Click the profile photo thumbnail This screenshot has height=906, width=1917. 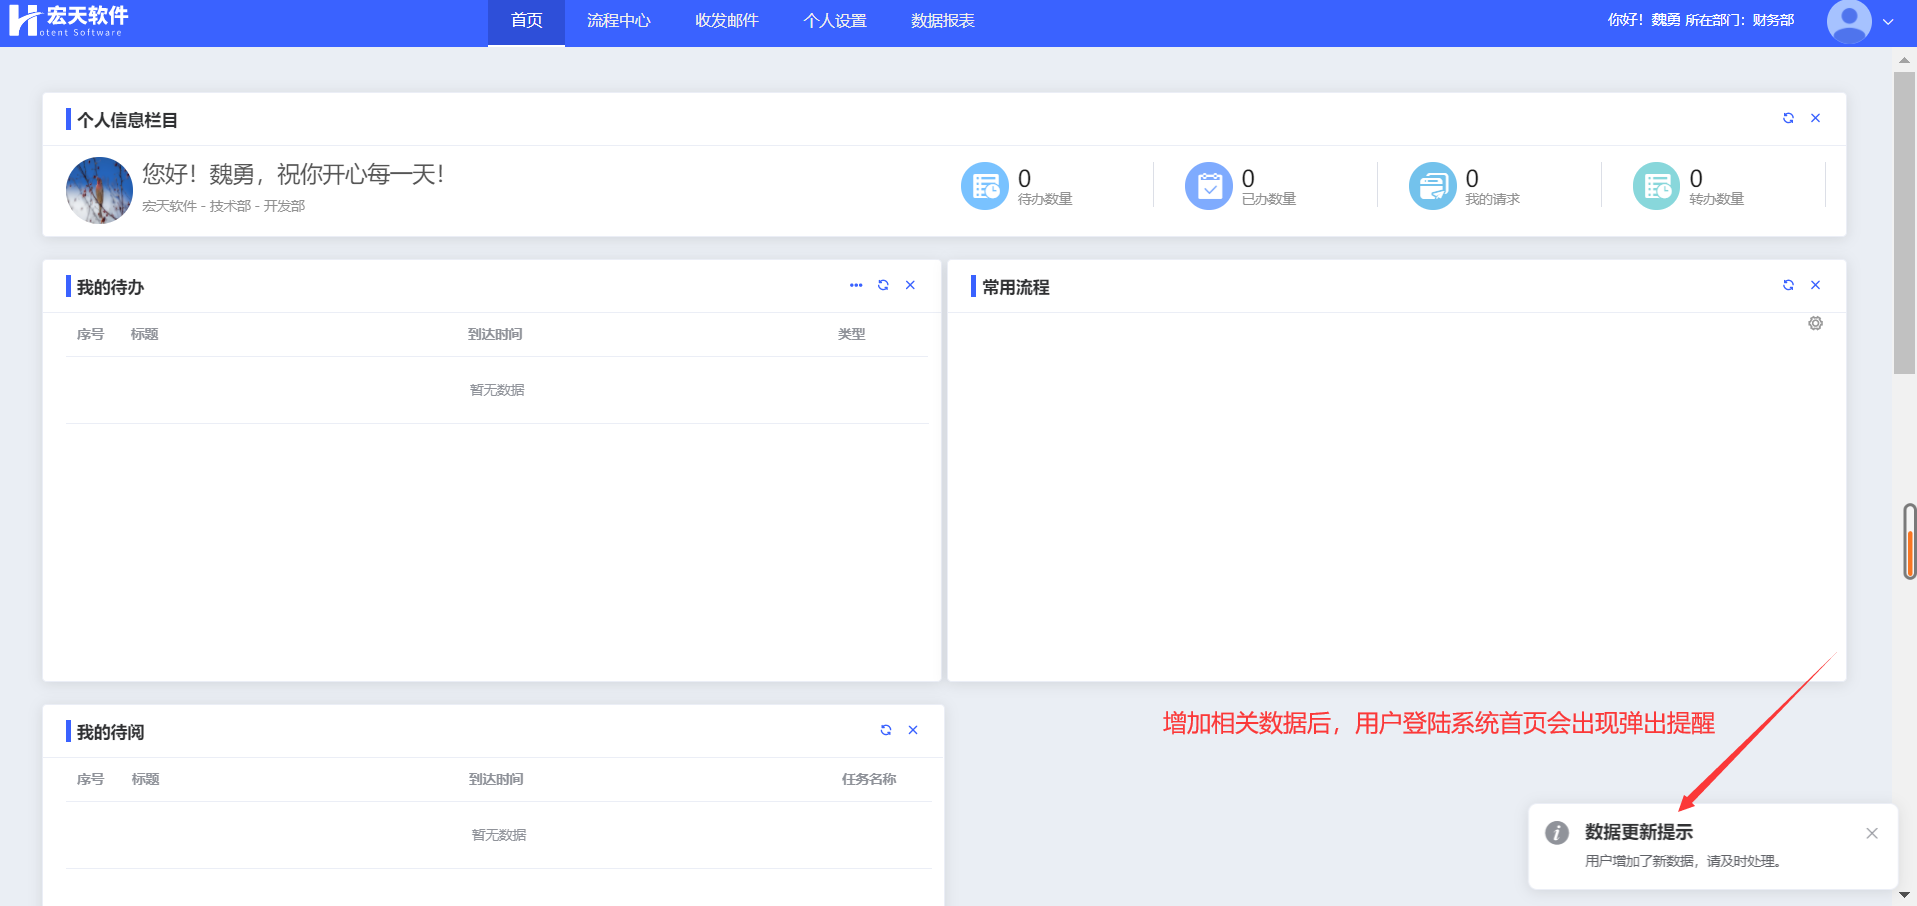[99, 190]
